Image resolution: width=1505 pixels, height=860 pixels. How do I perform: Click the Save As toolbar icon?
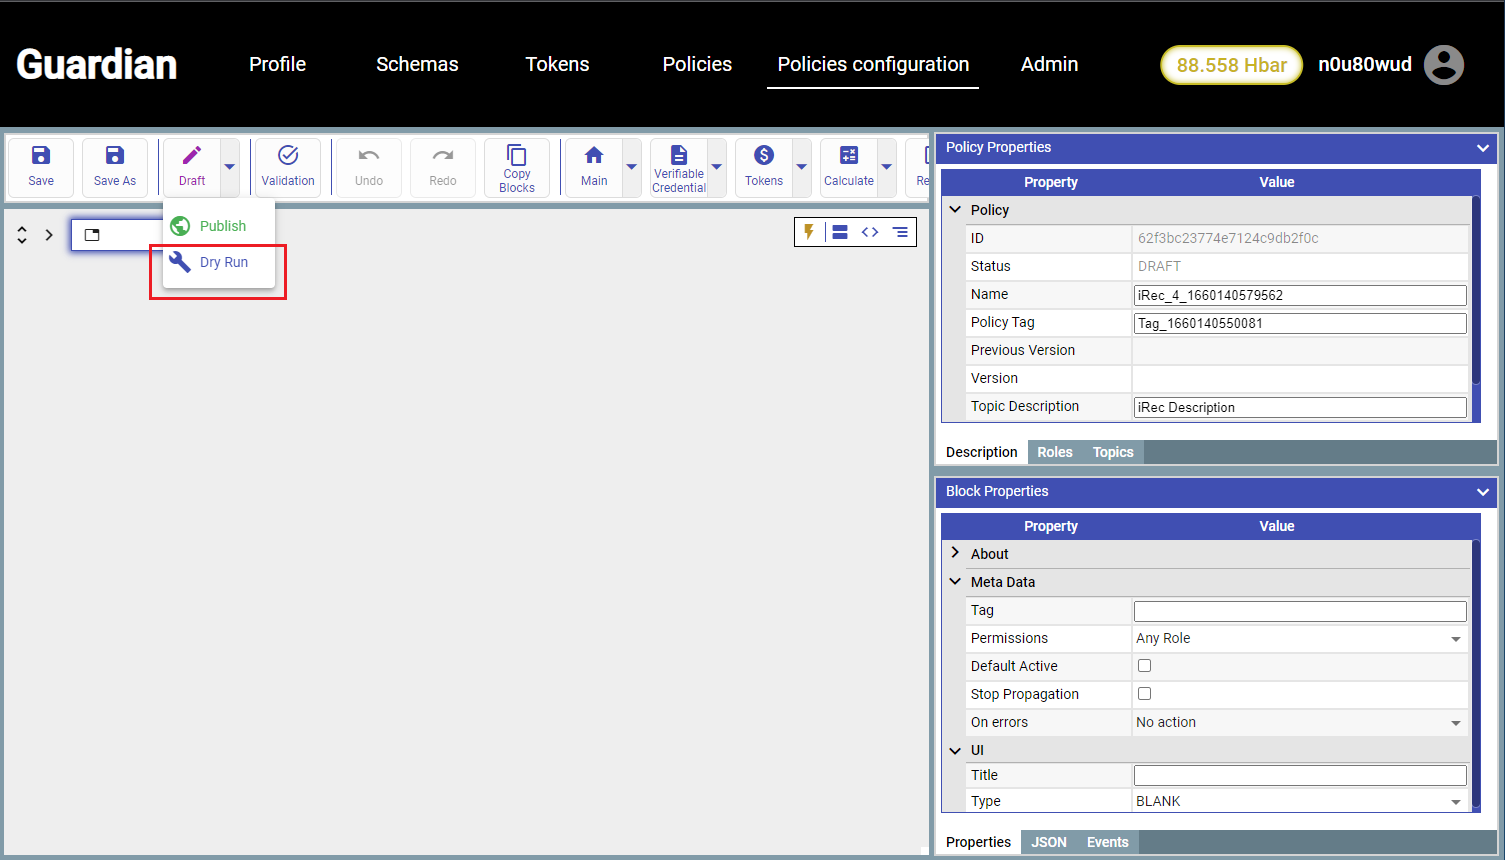(x=115, y=155)
